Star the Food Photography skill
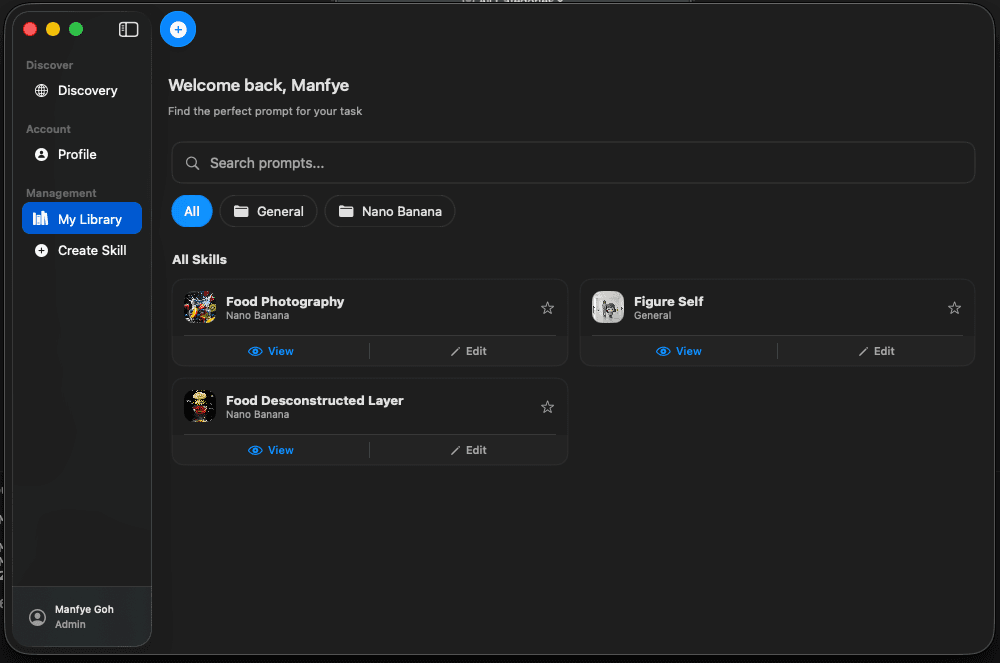Screen dimensions: 1000x663 547,308
